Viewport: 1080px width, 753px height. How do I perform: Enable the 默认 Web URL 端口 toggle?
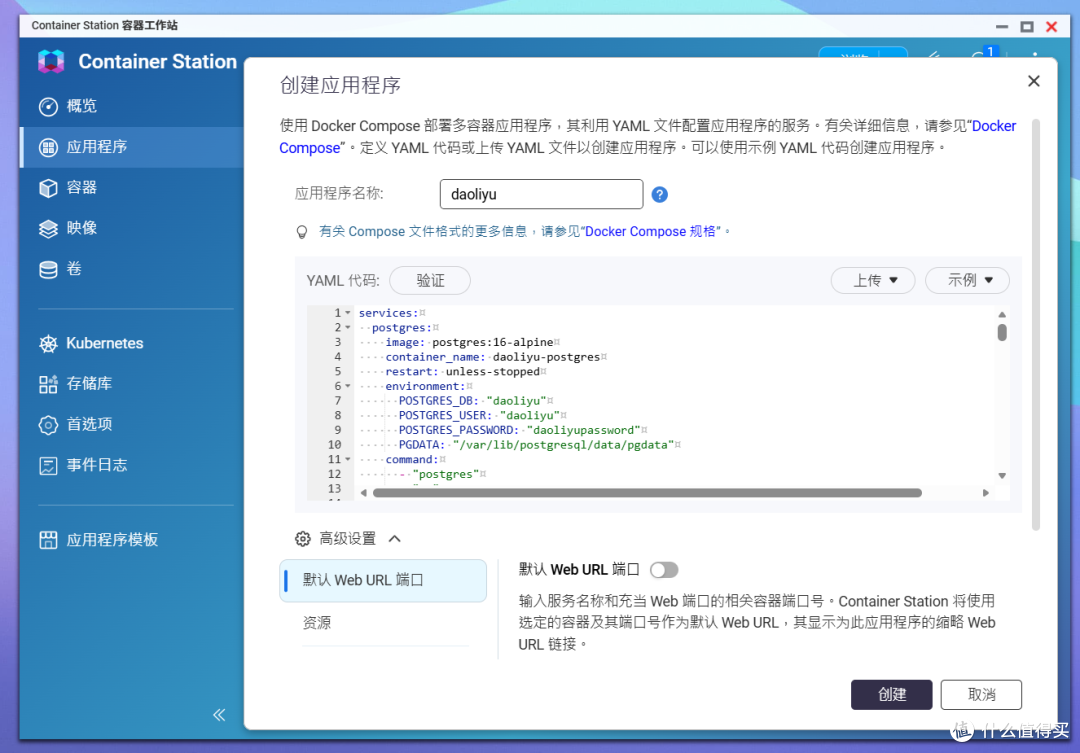click(665, 570)
